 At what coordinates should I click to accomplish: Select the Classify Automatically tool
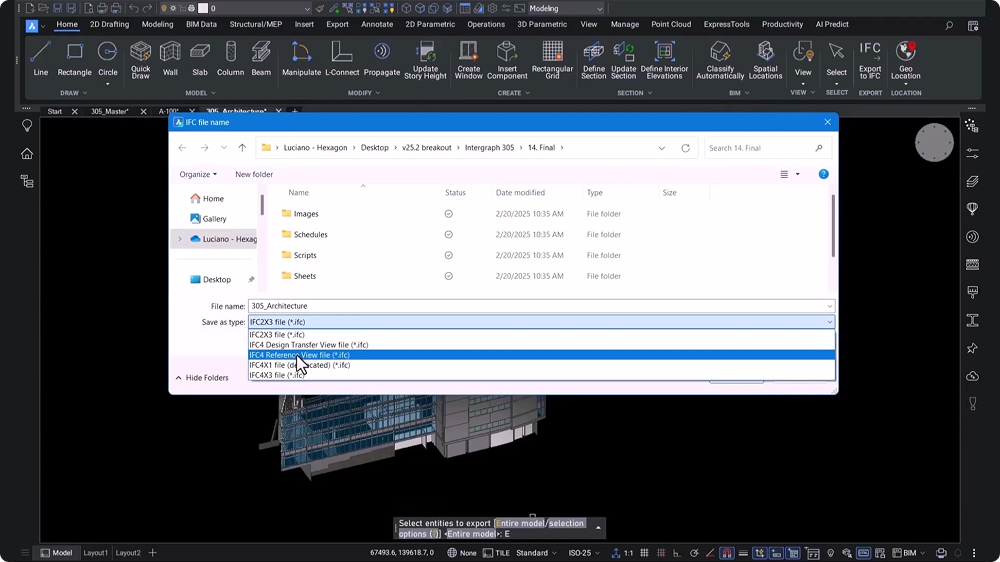tap(720, 60)
